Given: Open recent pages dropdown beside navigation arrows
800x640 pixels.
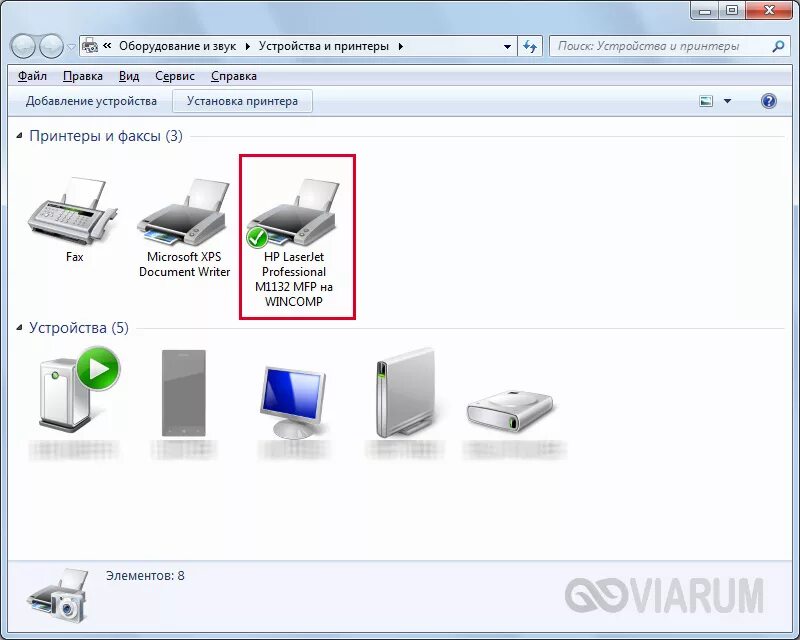Looking at the screenshot, I should click(71, 47).
